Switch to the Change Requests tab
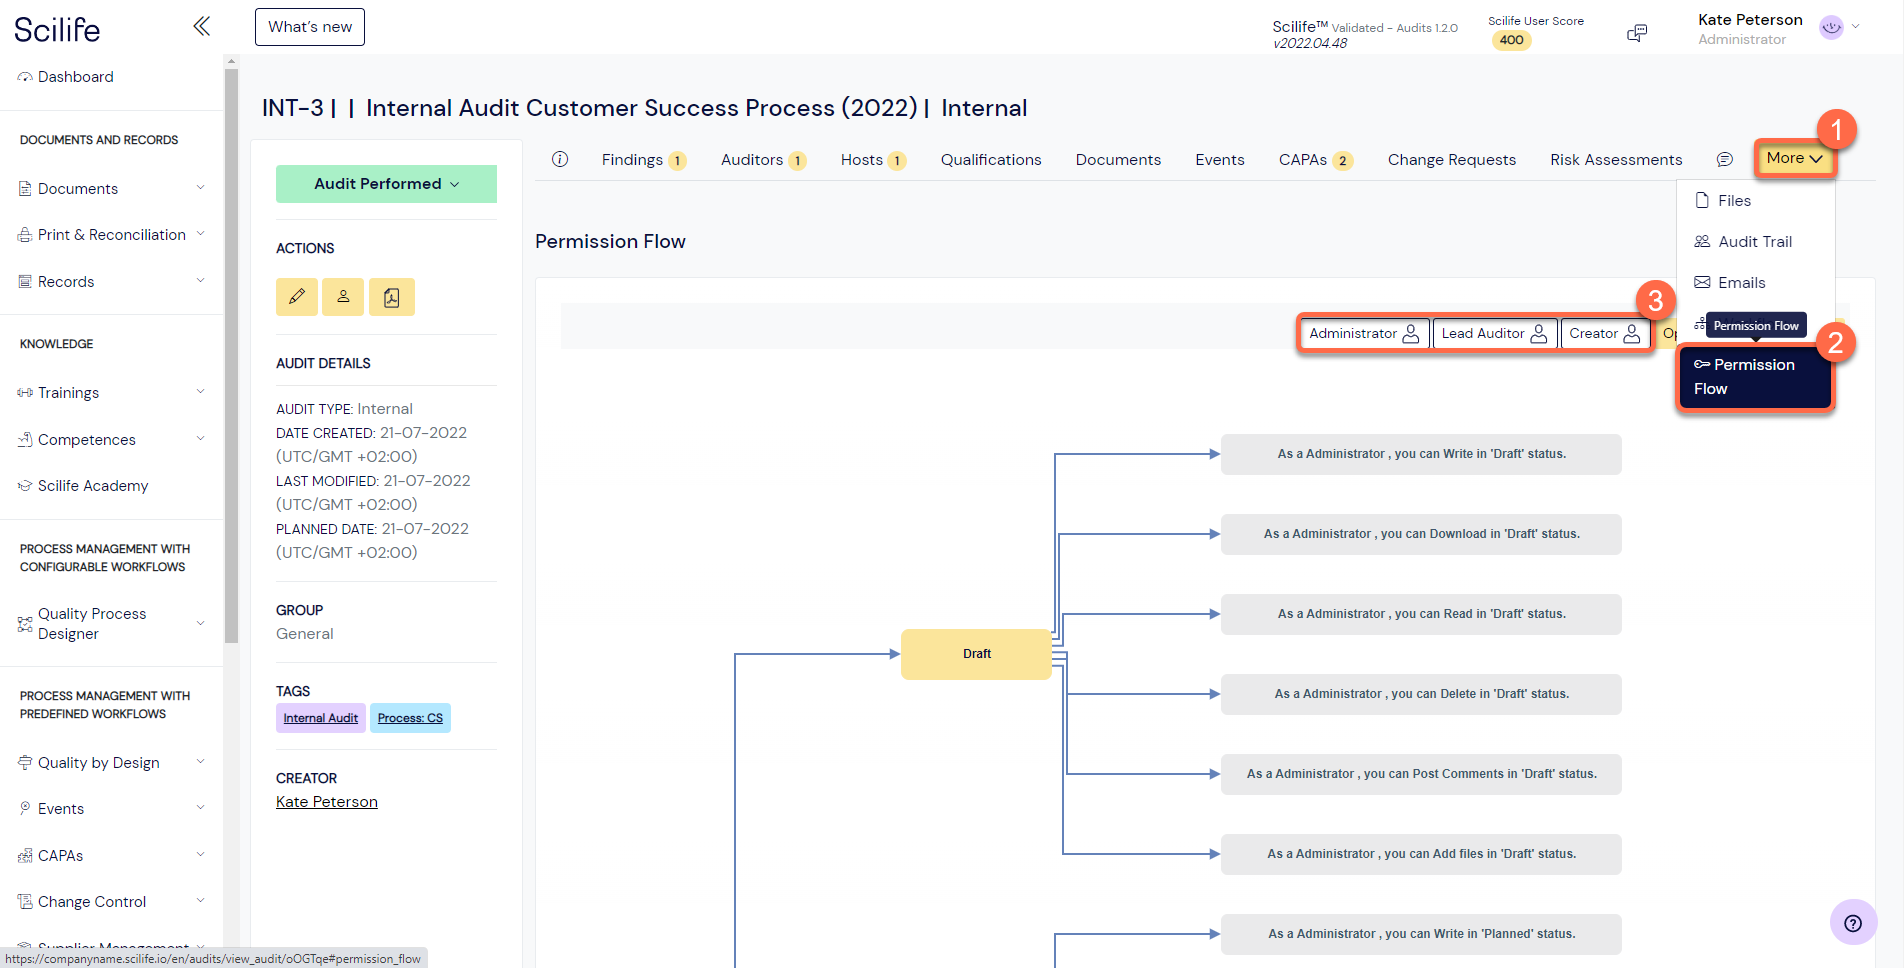 (x=1452, y=160)
